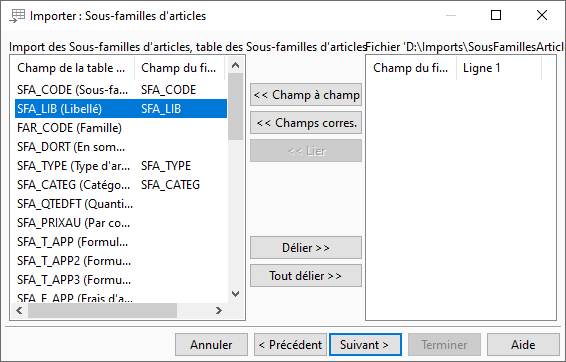Go to next step with Suivant >
This screenshot has height=362, width=566.
point(365,345)
